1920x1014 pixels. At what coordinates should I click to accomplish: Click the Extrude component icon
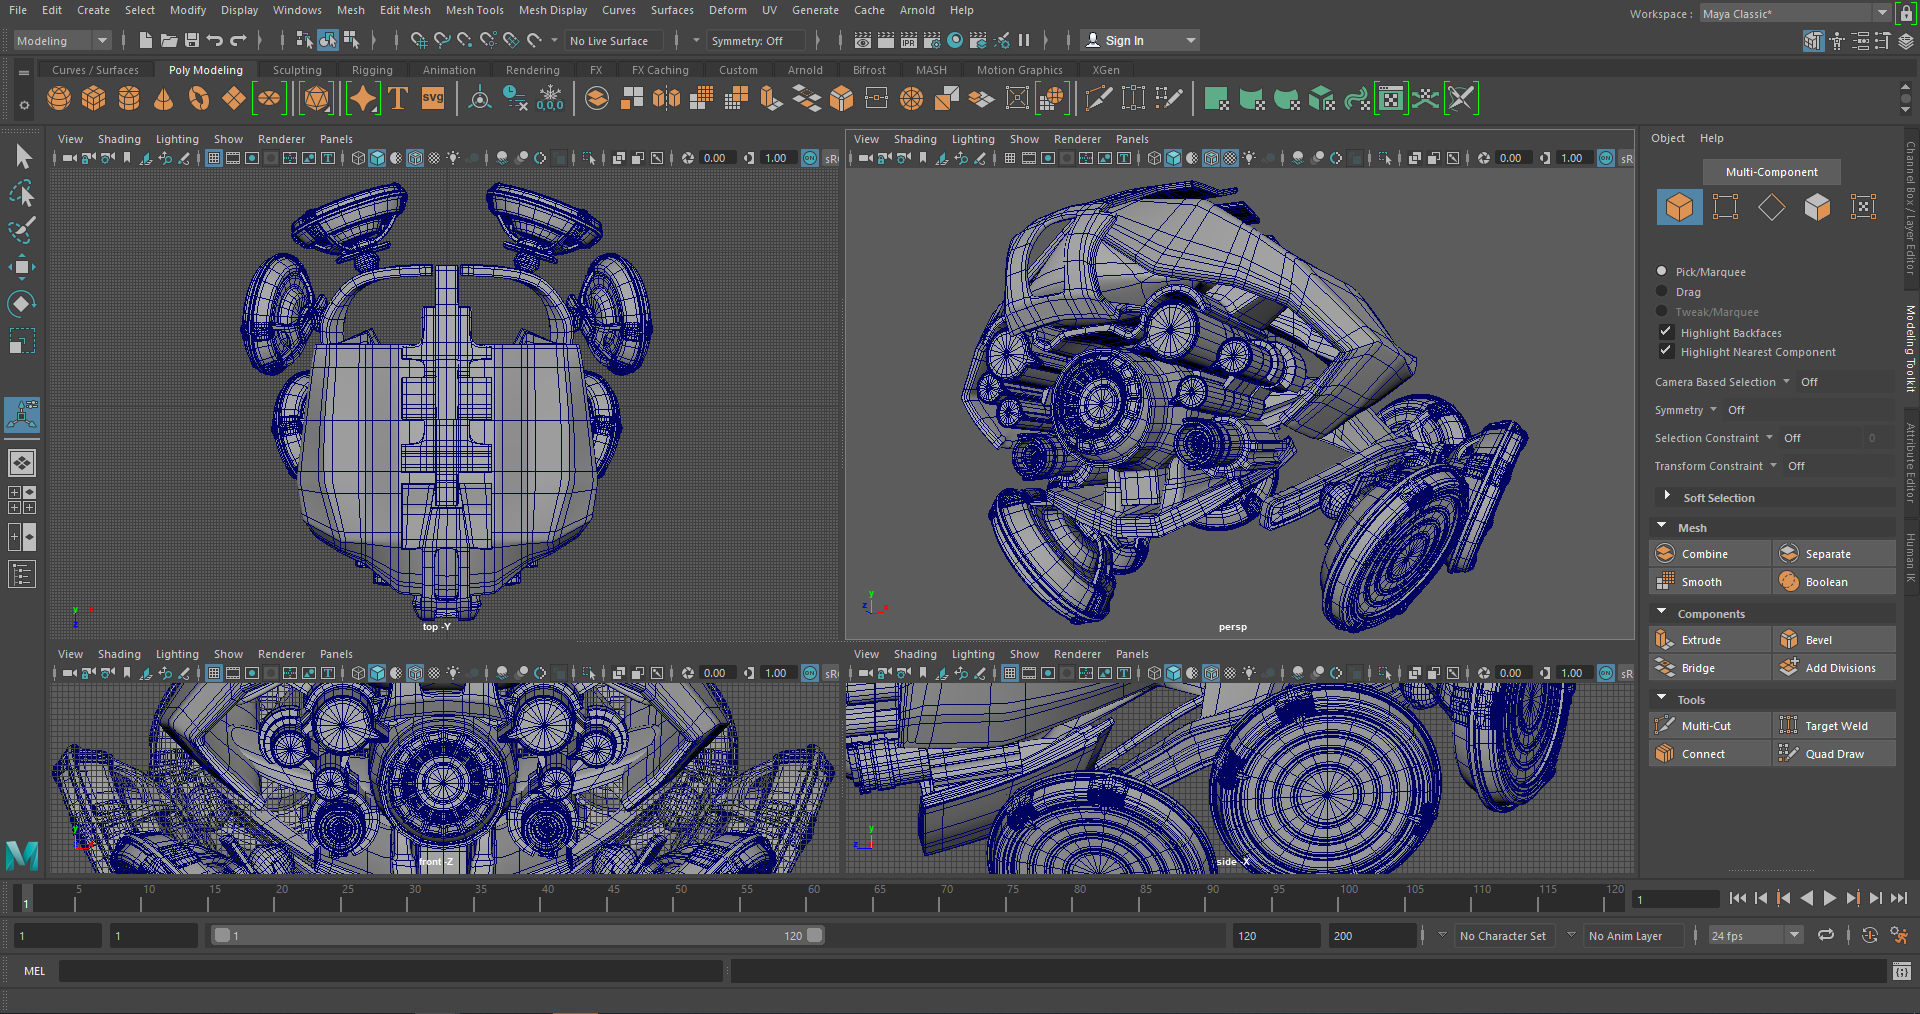(x=1665, y=640)
